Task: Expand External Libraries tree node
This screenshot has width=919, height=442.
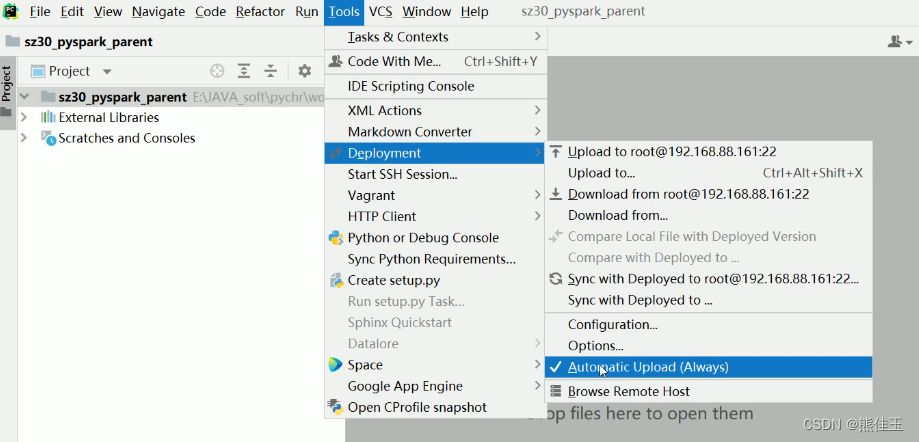Action: [x=24, y=117]
